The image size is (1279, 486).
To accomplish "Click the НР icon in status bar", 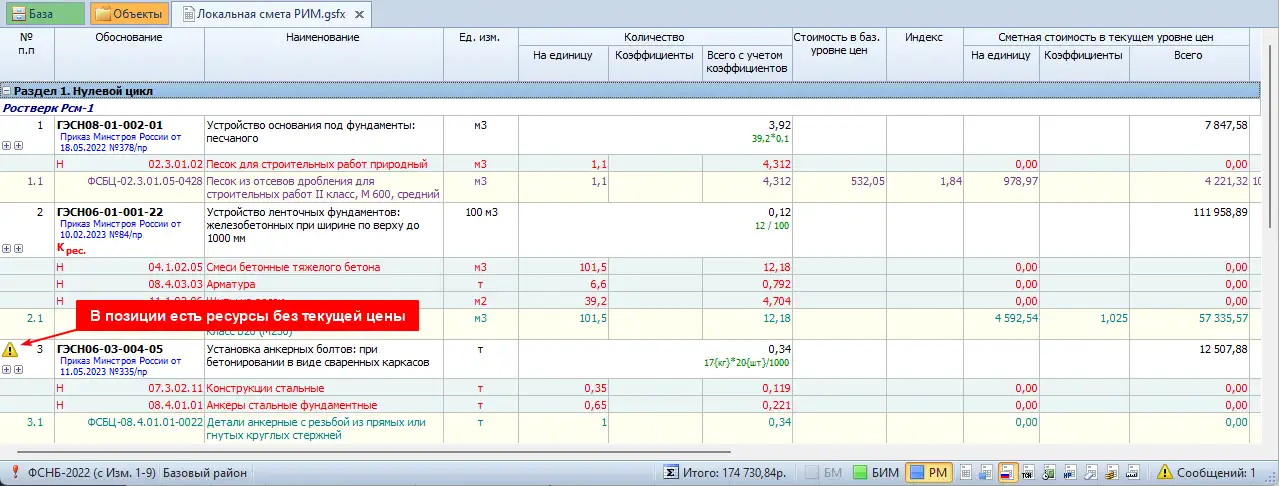I will [1068, 473].
